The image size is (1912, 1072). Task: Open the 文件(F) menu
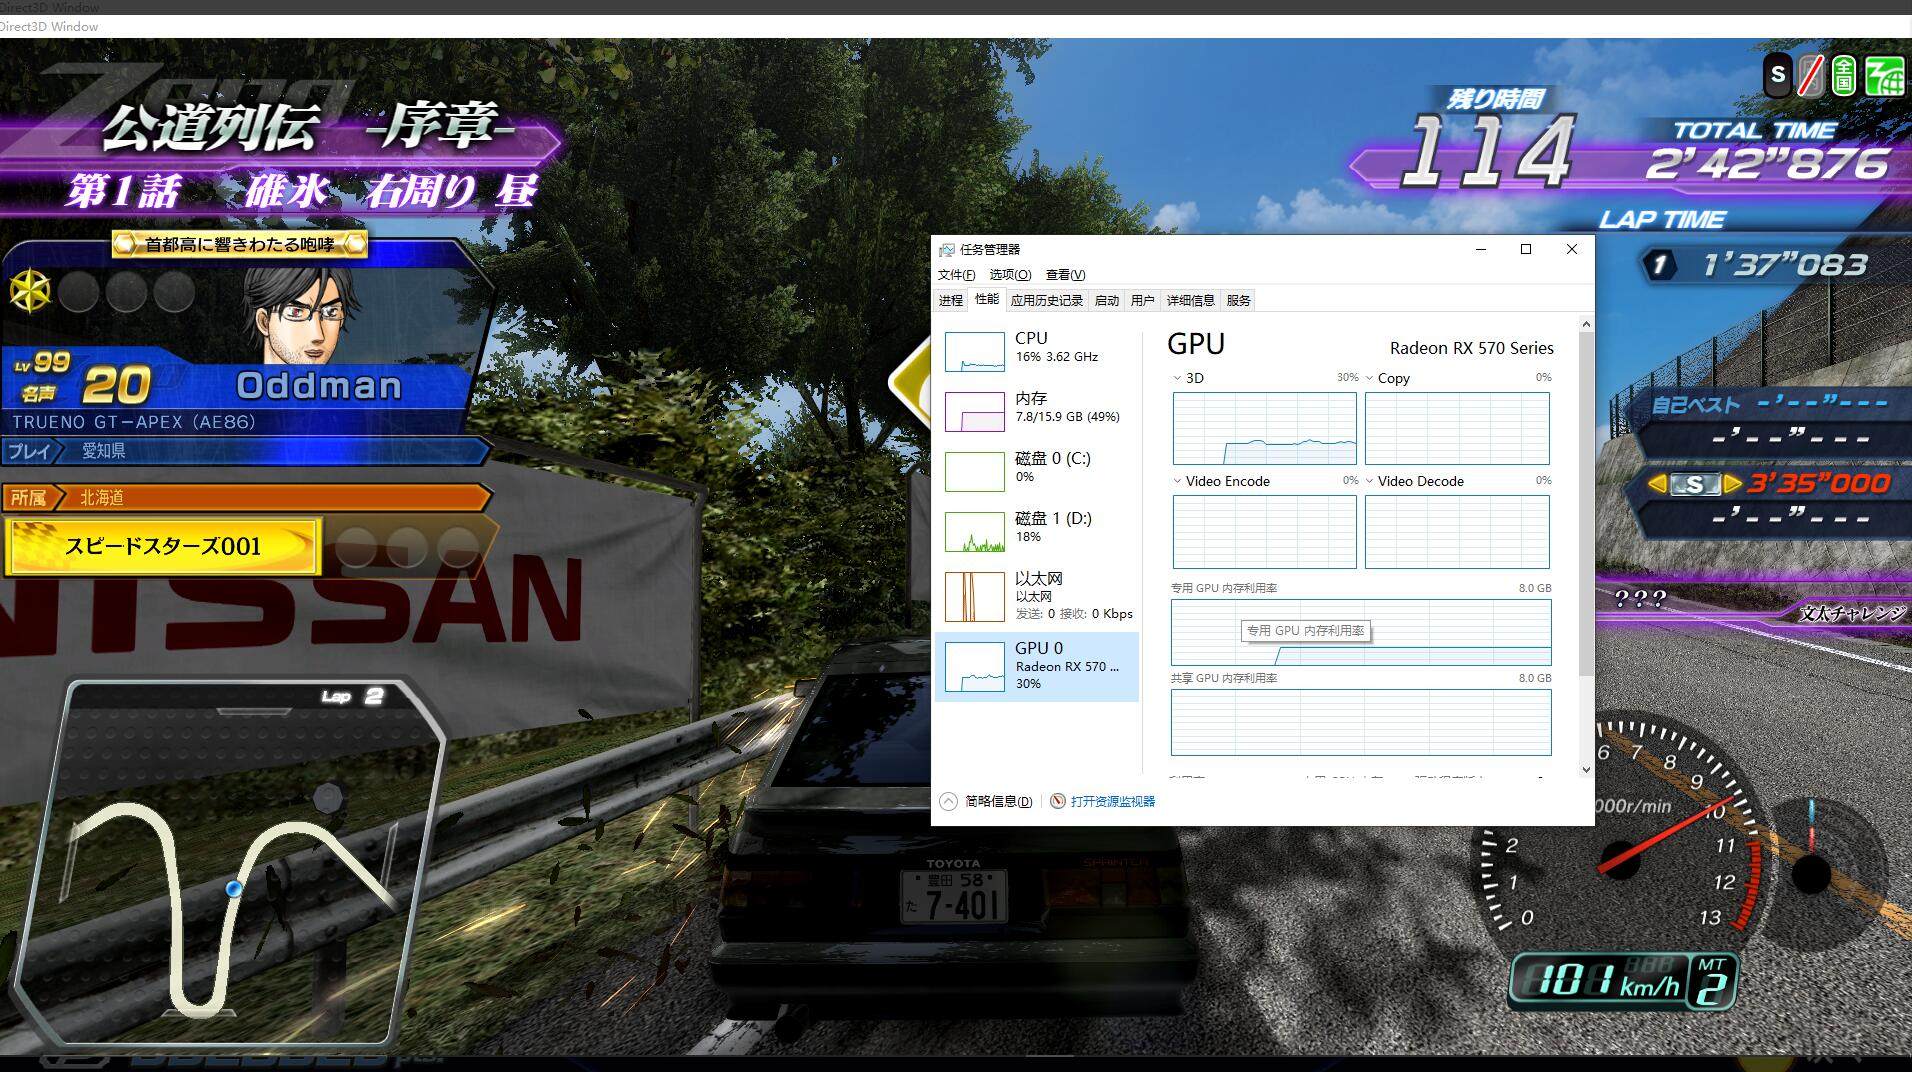pos(956,275)
